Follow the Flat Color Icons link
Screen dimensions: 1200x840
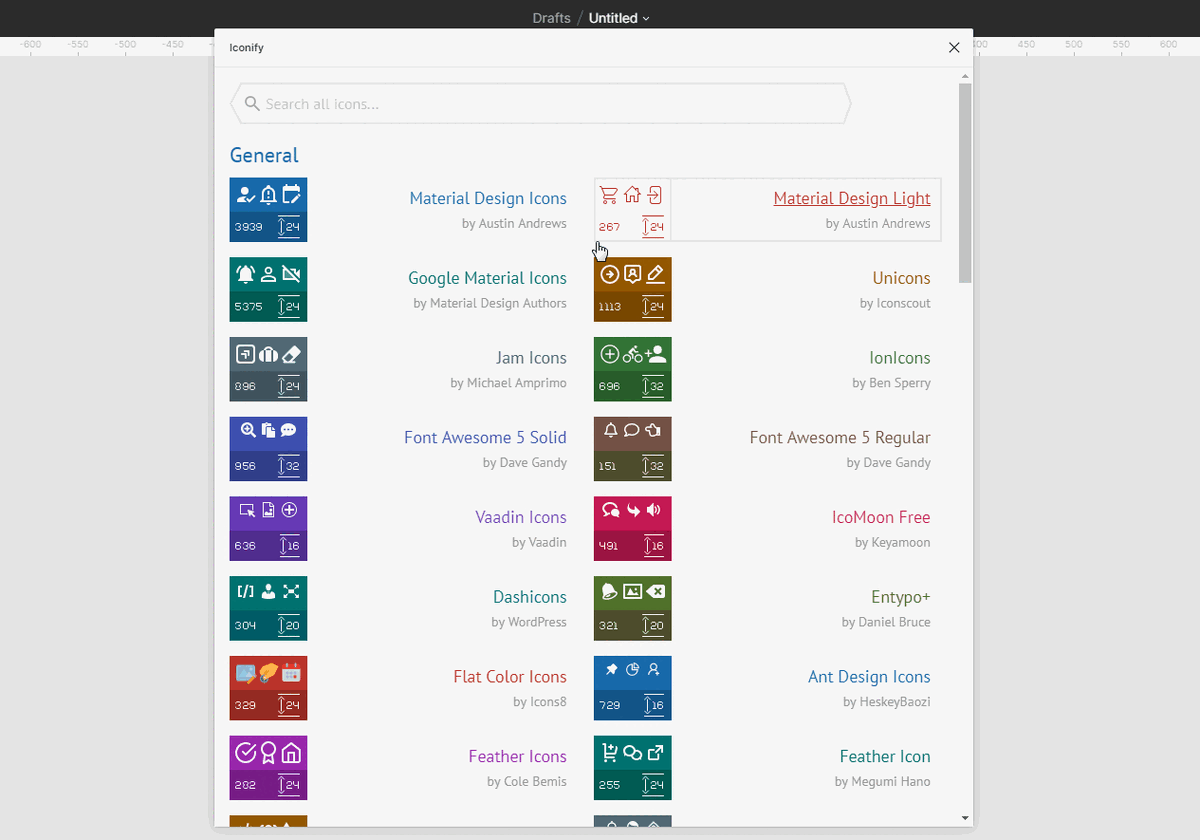tap(510, 677)
